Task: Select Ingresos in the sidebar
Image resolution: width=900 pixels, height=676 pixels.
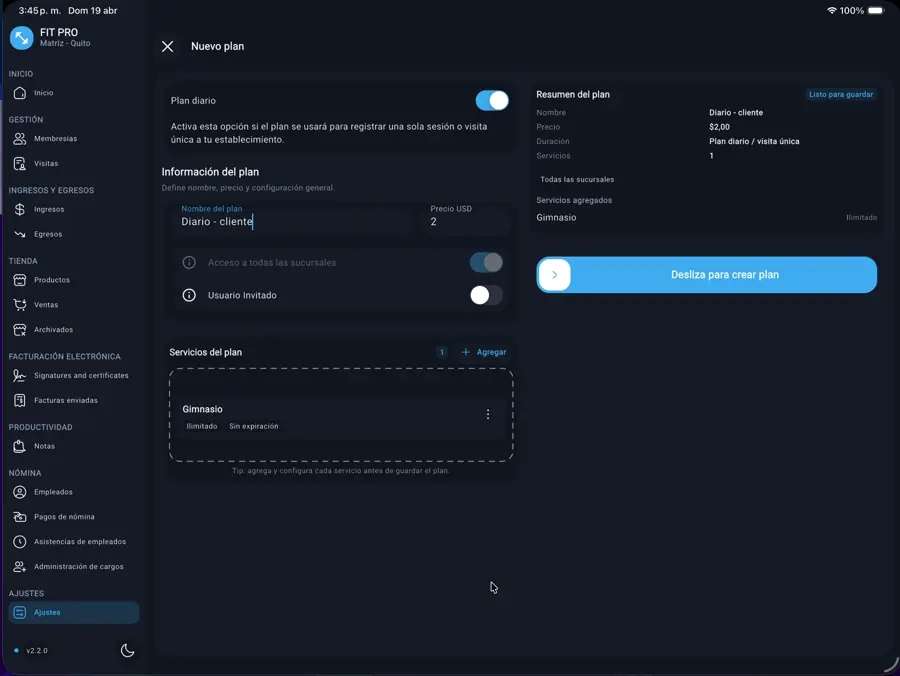Action: (x=49, y=210)
